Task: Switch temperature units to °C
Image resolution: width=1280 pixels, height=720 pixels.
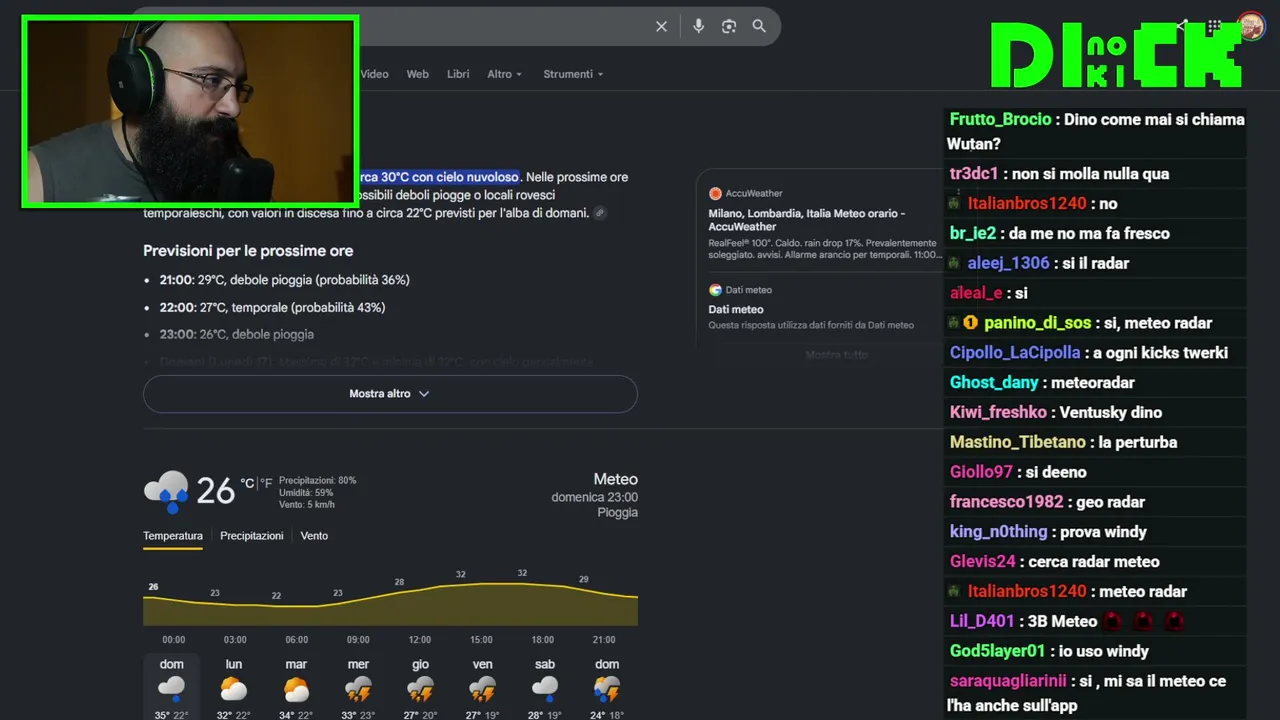Action: coord(247,483)
